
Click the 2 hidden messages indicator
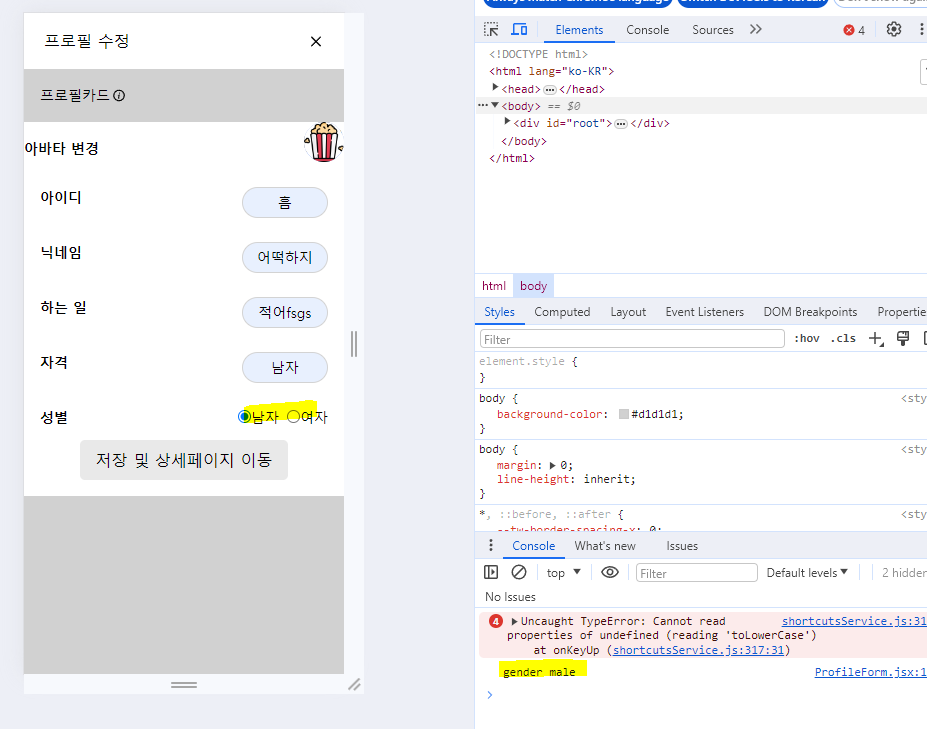(903, 572)
